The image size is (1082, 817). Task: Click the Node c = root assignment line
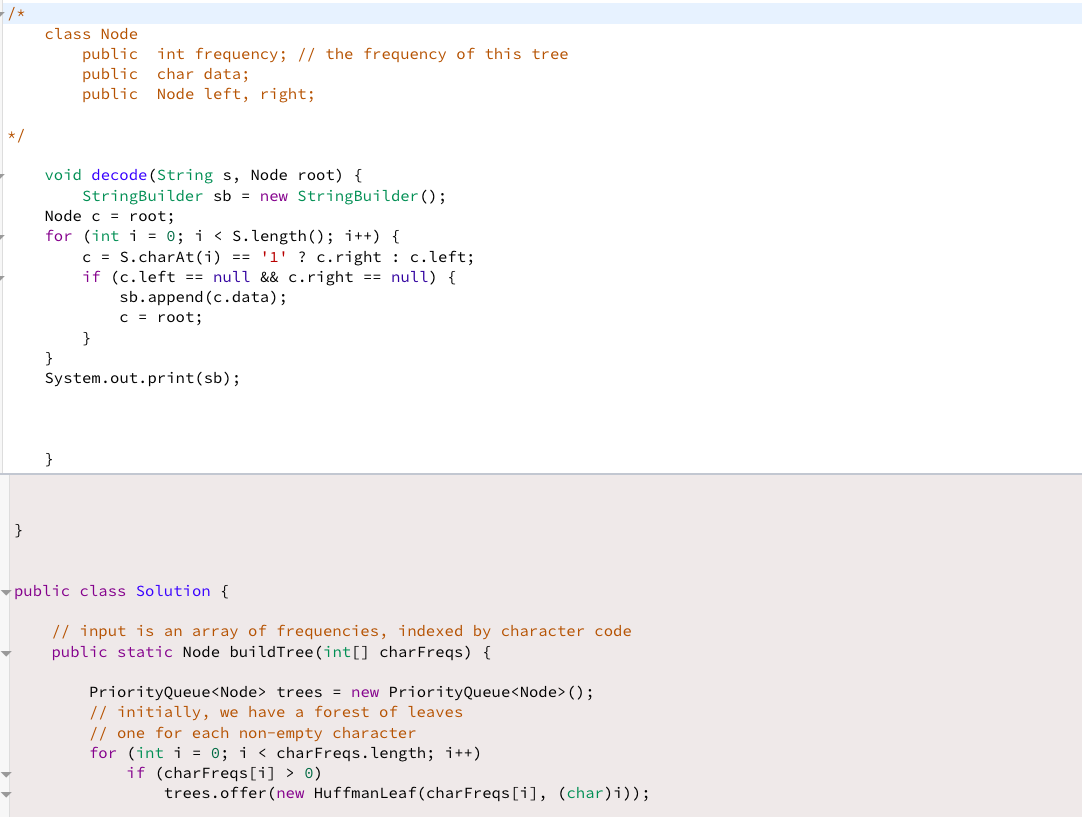pyautogui.click(x=108, y=215)
